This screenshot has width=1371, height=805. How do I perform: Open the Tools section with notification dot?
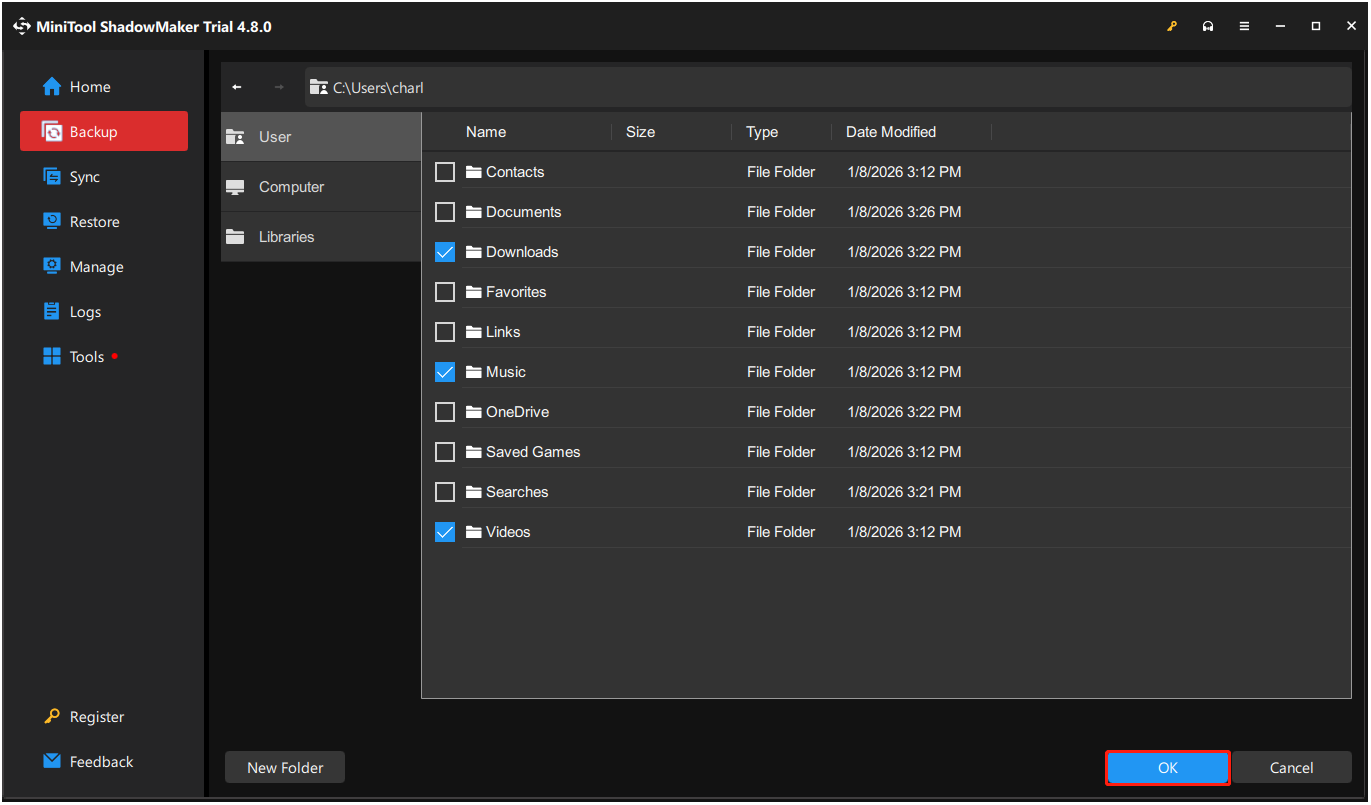tap(88, 356)
